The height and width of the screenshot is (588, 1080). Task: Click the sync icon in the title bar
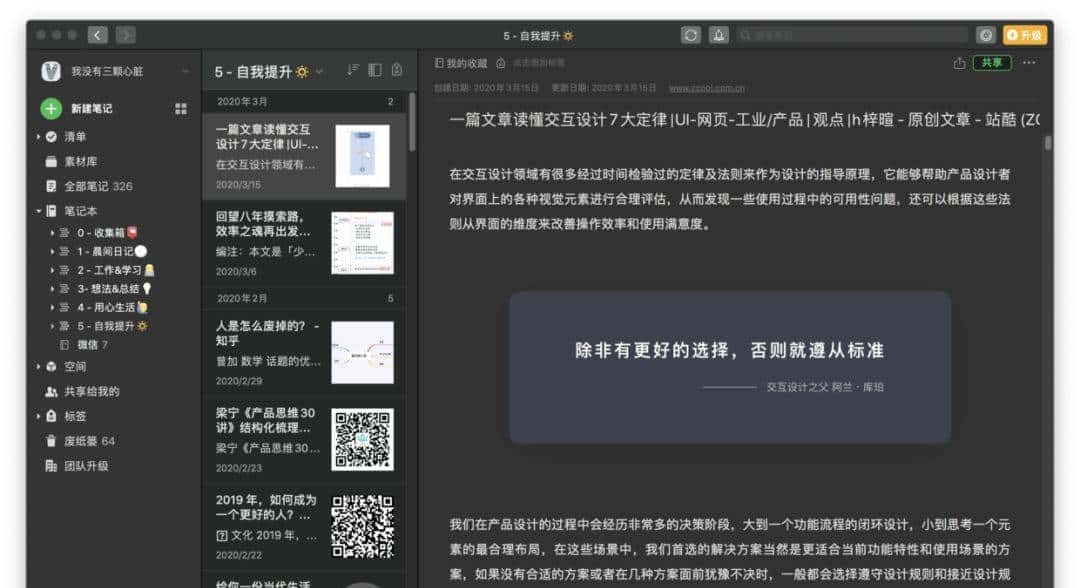click(x=691, y=34)
